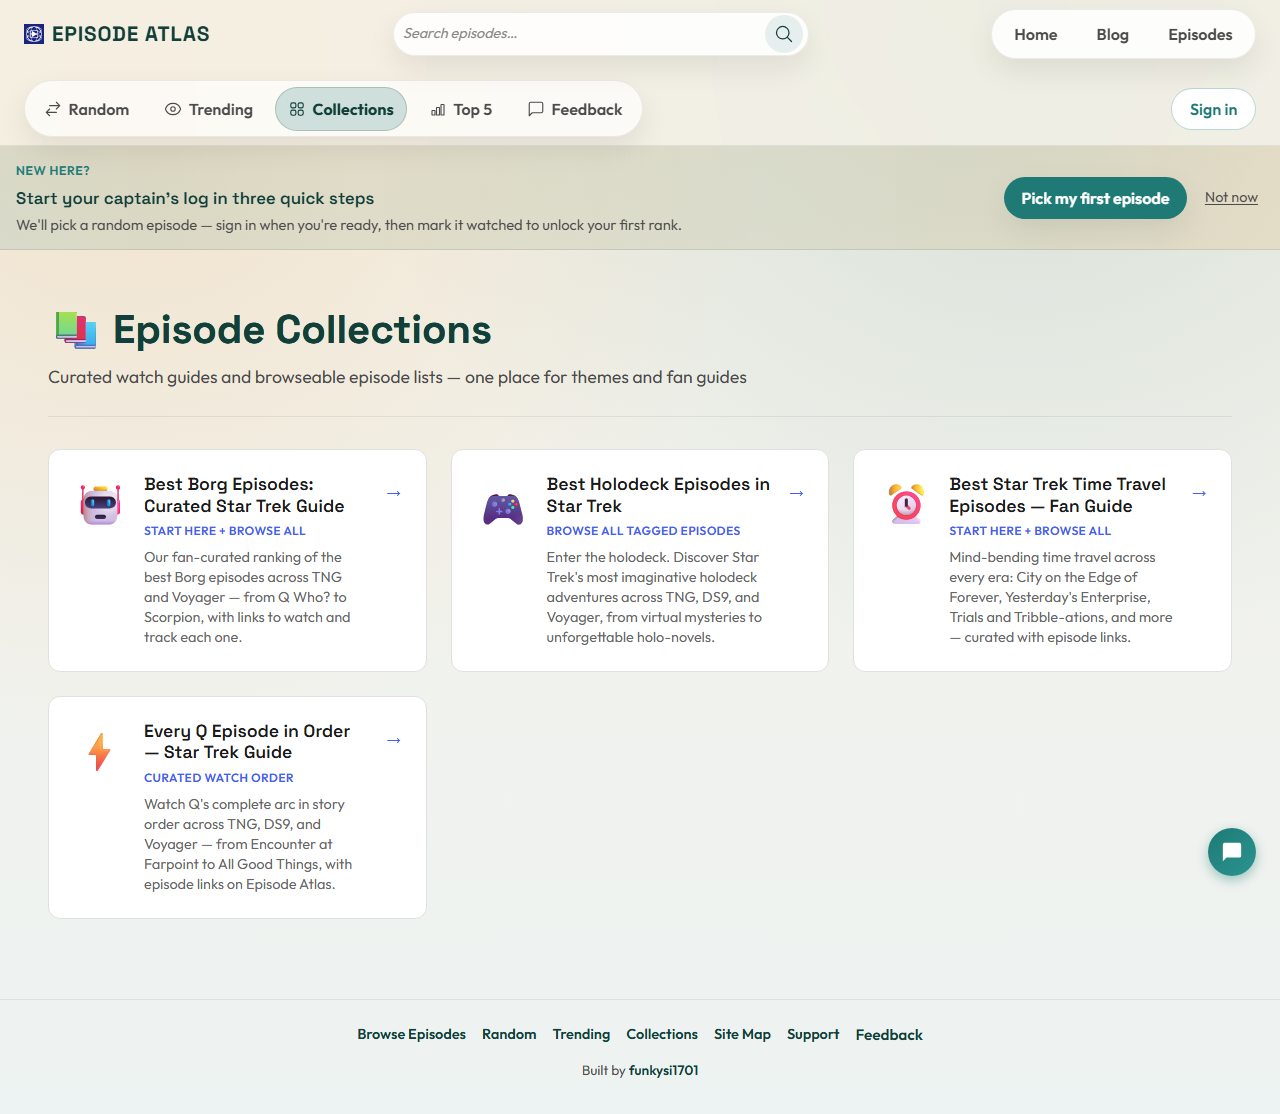This screenshot has height=1114, width=1280.
Task: Open the Feedback tab in toolbar
Action: click(x=575, y=110)
